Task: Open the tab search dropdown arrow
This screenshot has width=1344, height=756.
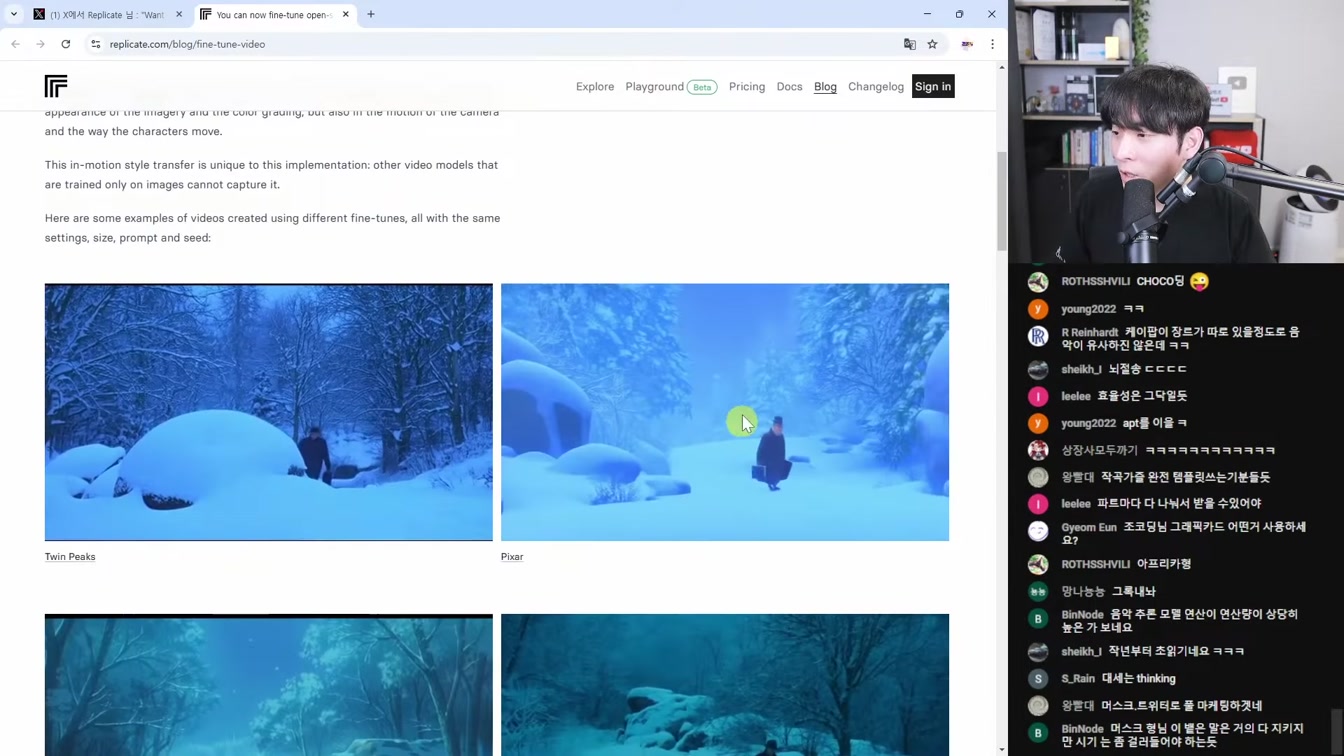Action: point(14,14)
